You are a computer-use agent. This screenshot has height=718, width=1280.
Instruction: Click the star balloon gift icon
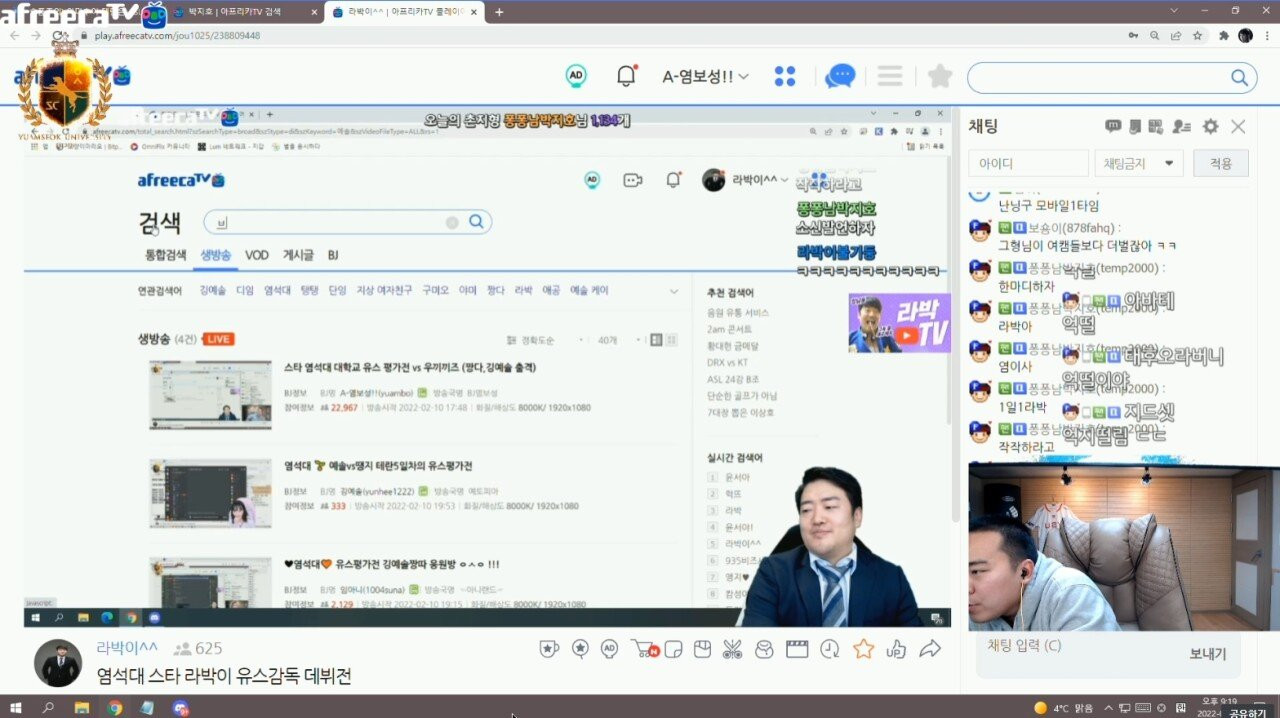pos(580,649)
